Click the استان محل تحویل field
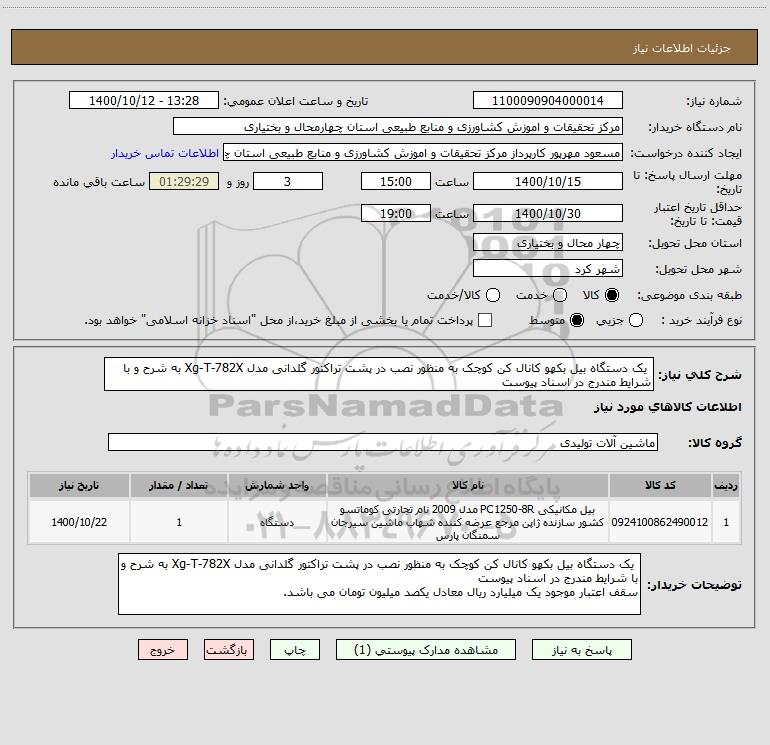 [x=548, y=243]
